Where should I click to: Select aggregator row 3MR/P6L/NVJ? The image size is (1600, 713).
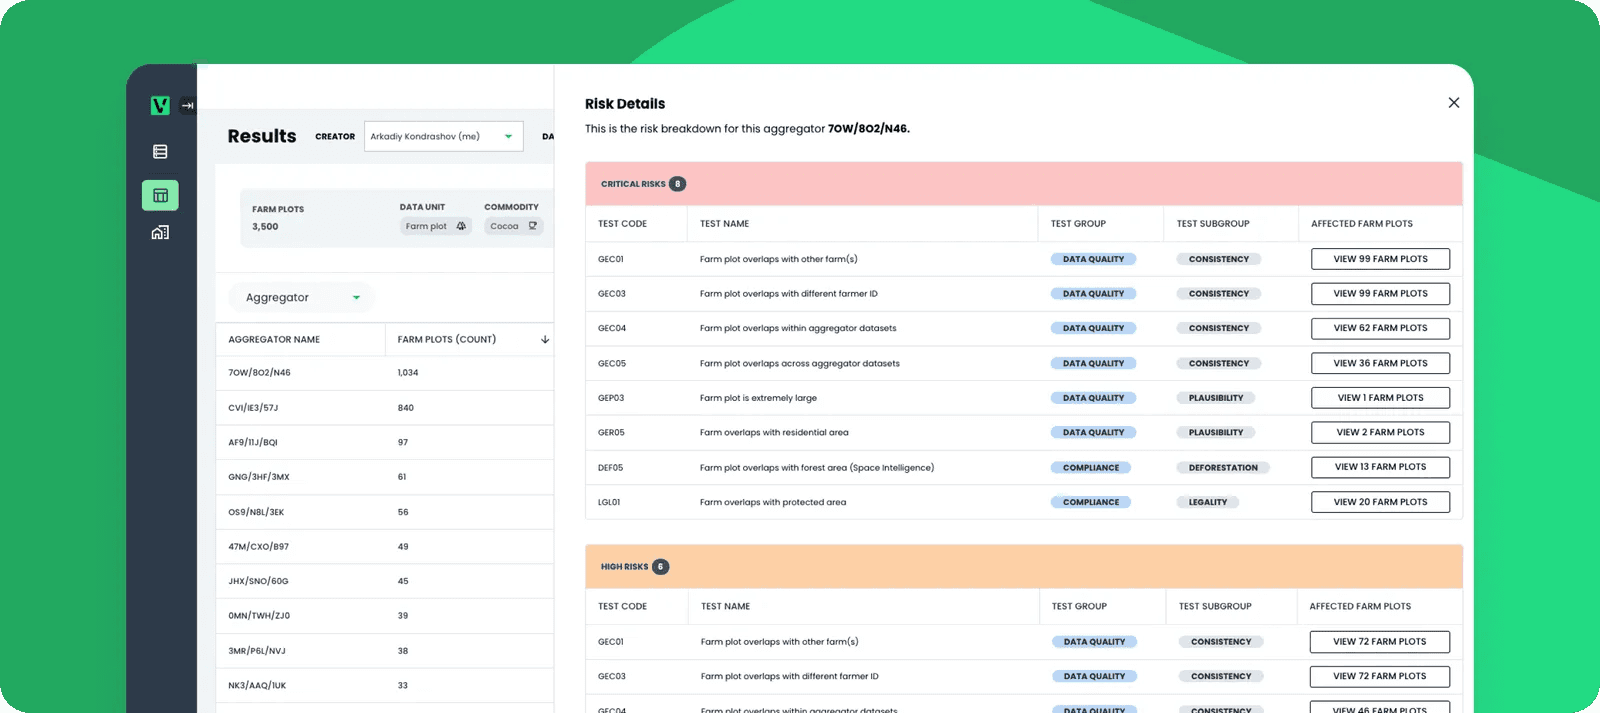[x=385, y=651]
